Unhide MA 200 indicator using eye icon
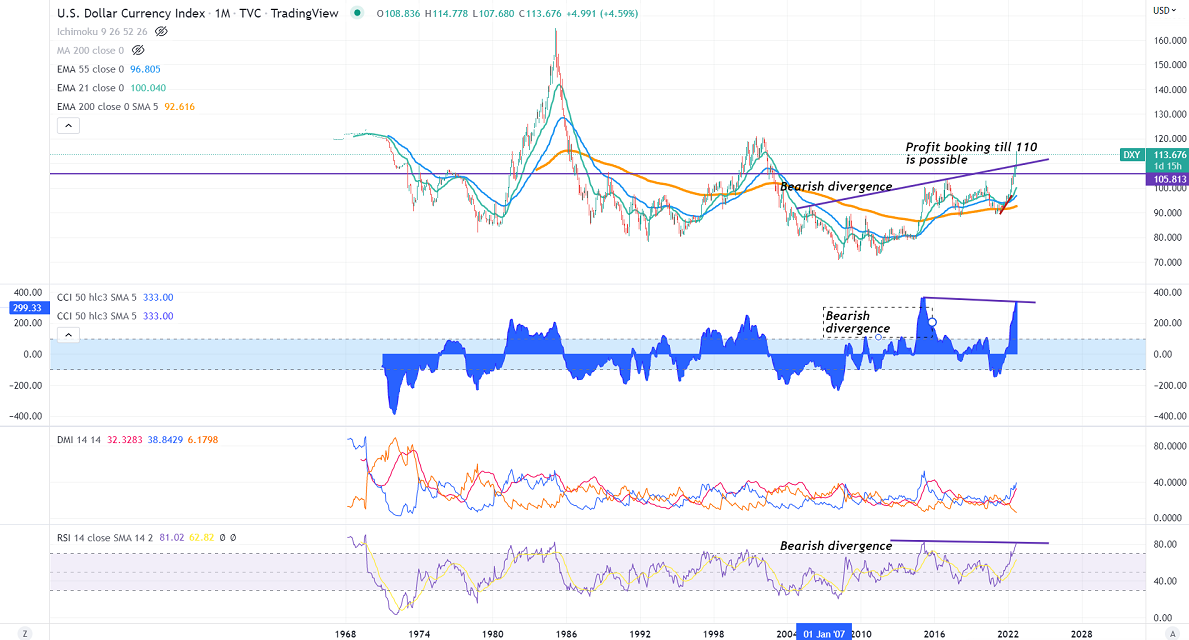This screenshot has width=1189, height=640. (139, 50)
